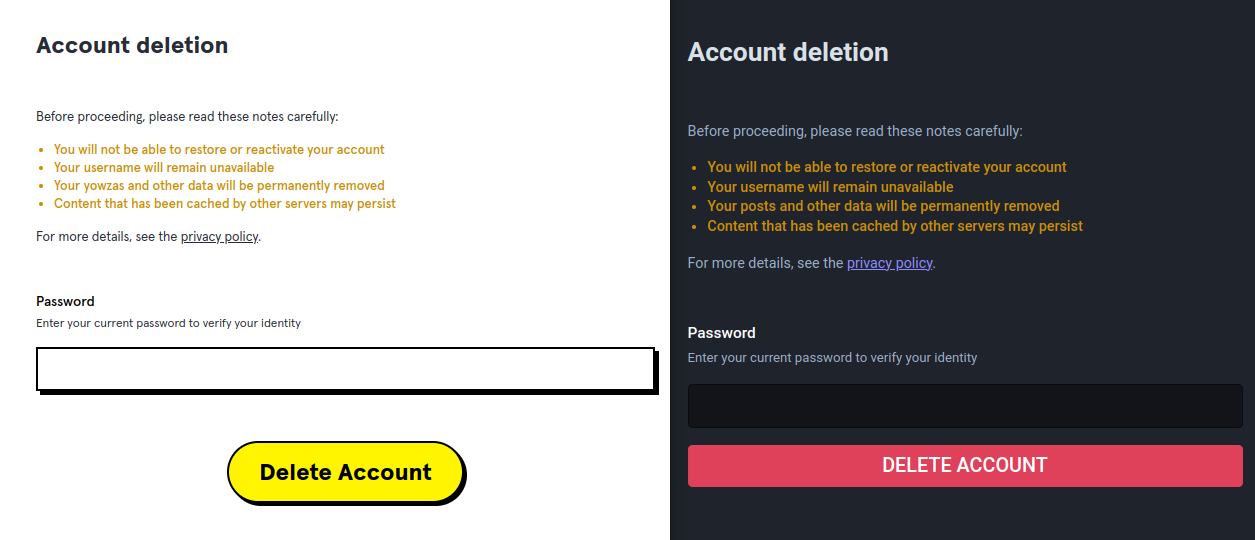This screenshot has width=1255, height=540.
Task: Click the light panel's 'cached by other servers' note
Action: click(225, 203)
